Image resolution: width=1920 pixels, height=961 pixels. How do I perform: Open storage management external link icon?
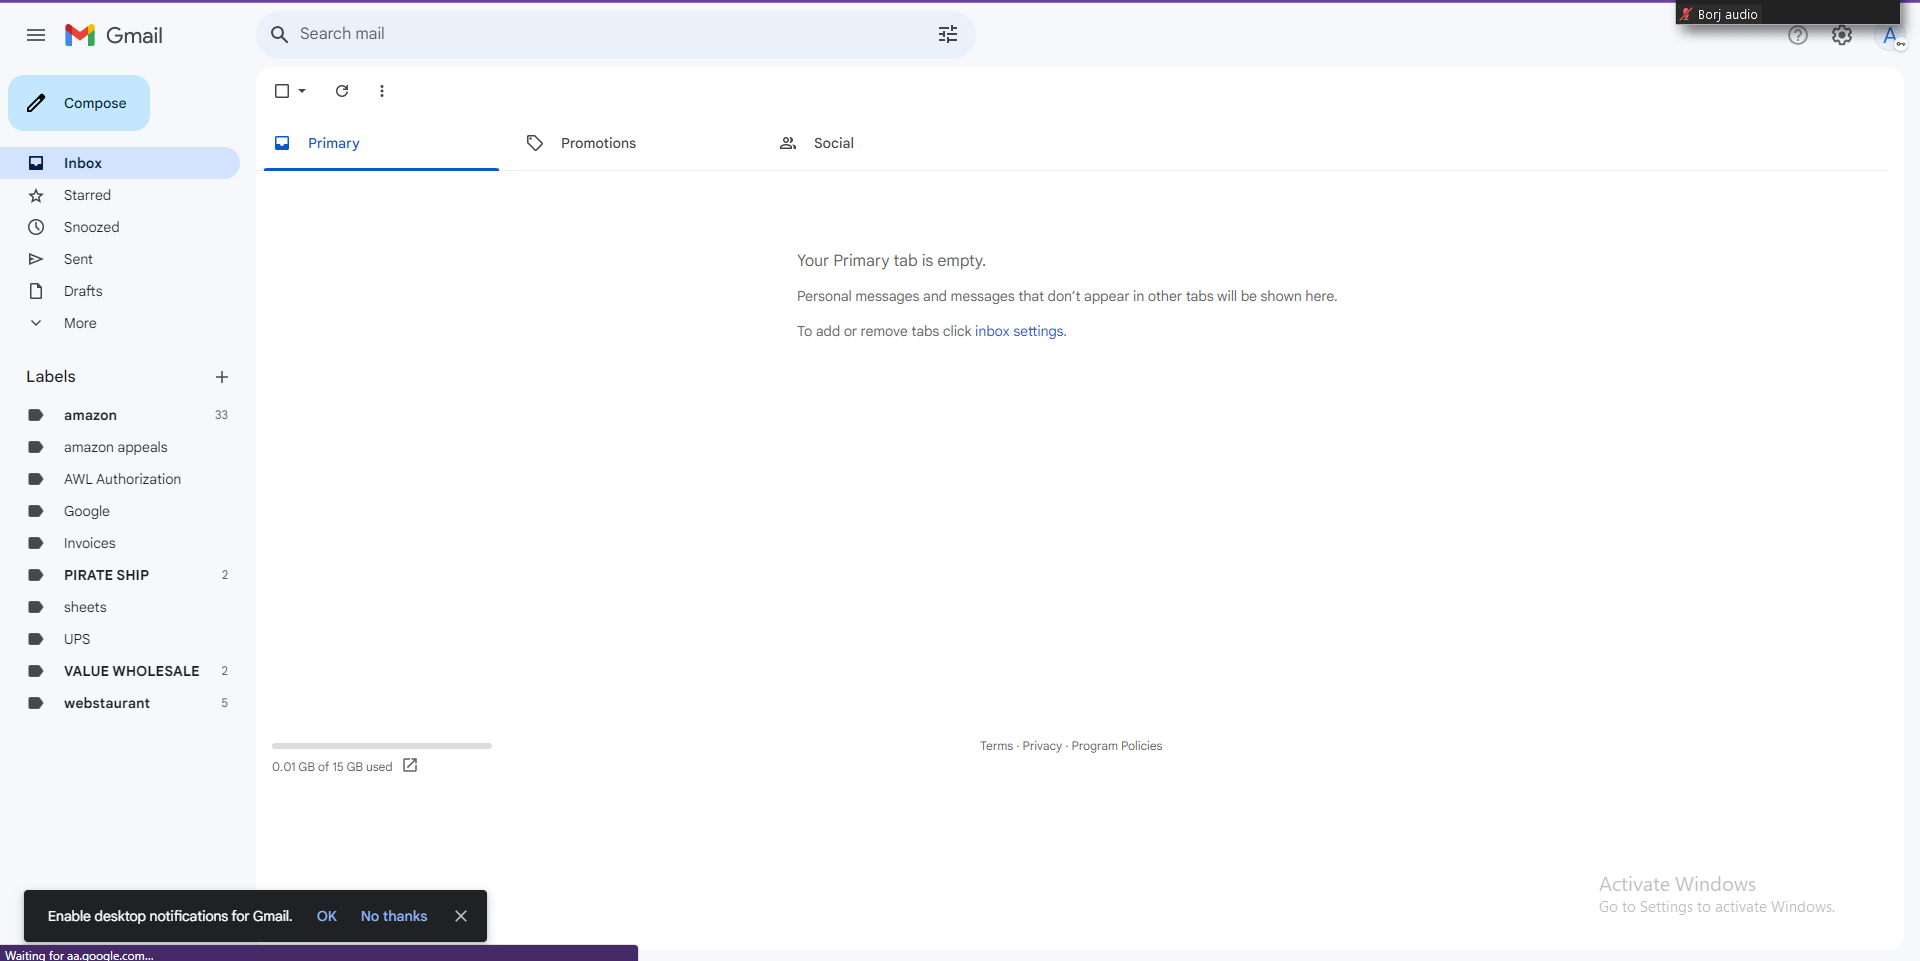point(410,766)
